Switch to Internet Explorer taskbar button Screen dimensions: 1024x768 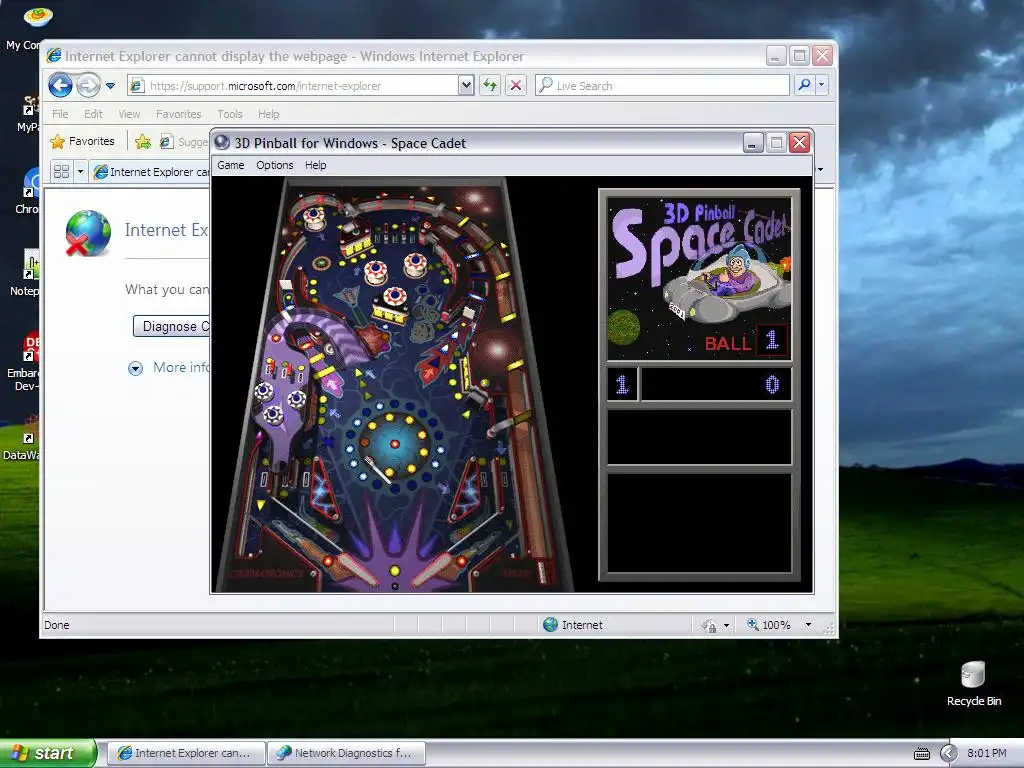(185, 753)
